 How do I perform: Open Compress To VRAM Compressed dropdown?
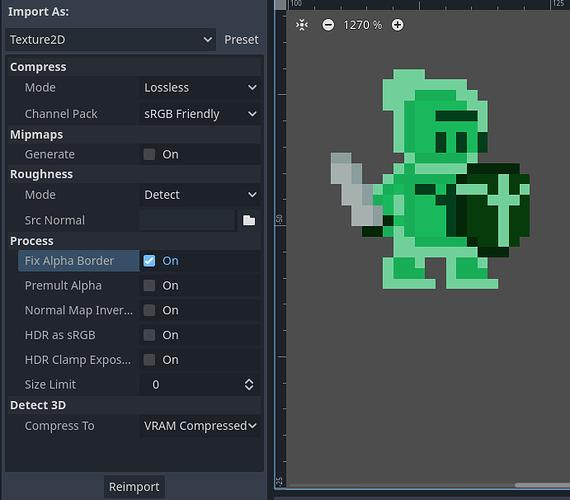pos(200,426)
